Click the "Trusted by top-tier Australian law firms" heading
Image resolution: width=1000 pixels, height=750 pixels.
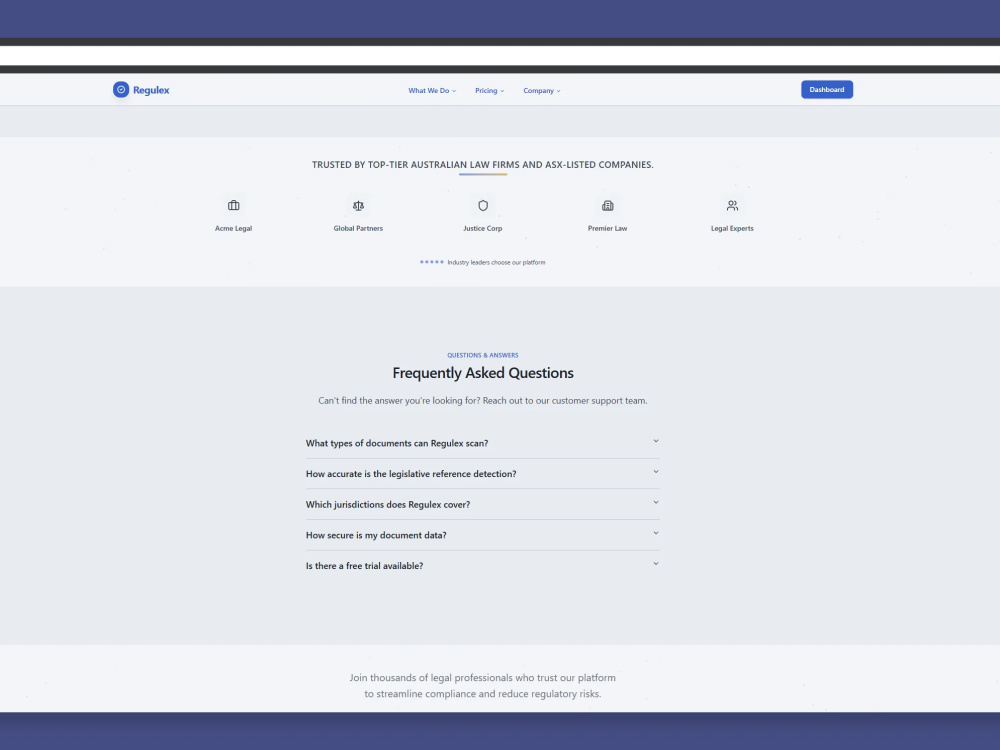coord(483,165)
